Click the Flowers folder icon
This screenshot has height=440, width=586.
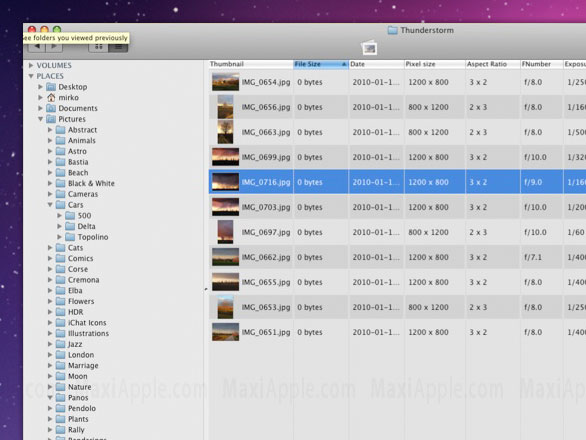pyautogui.click(x=61, y=301)
